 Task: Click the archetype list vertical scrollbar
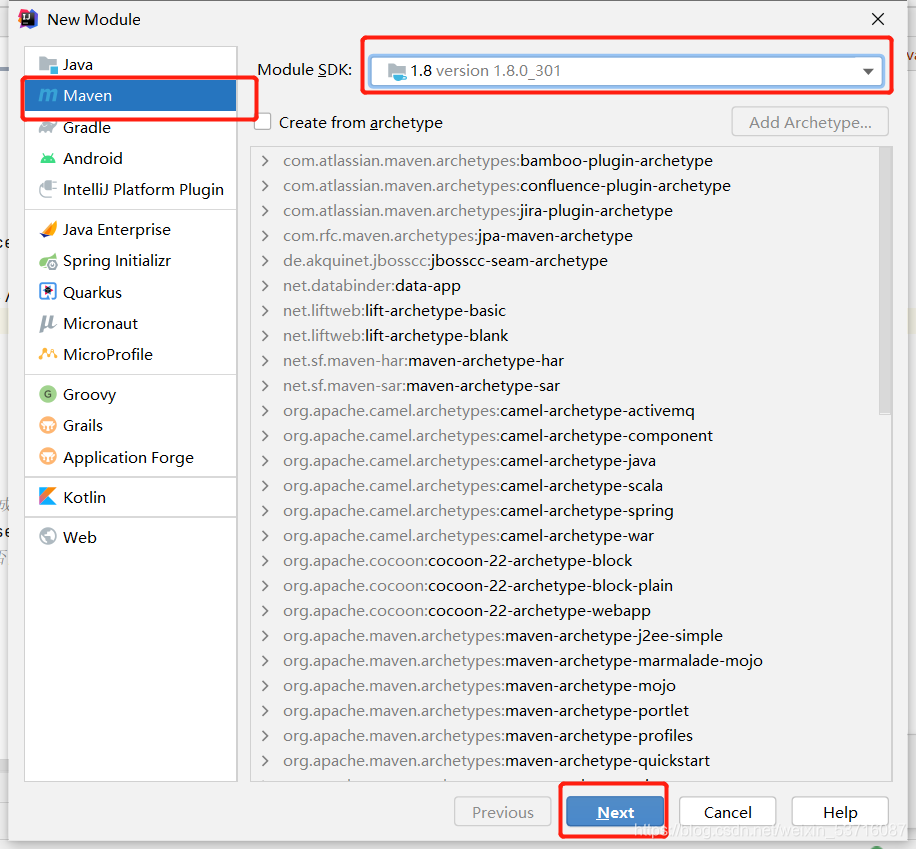point(885,280)
